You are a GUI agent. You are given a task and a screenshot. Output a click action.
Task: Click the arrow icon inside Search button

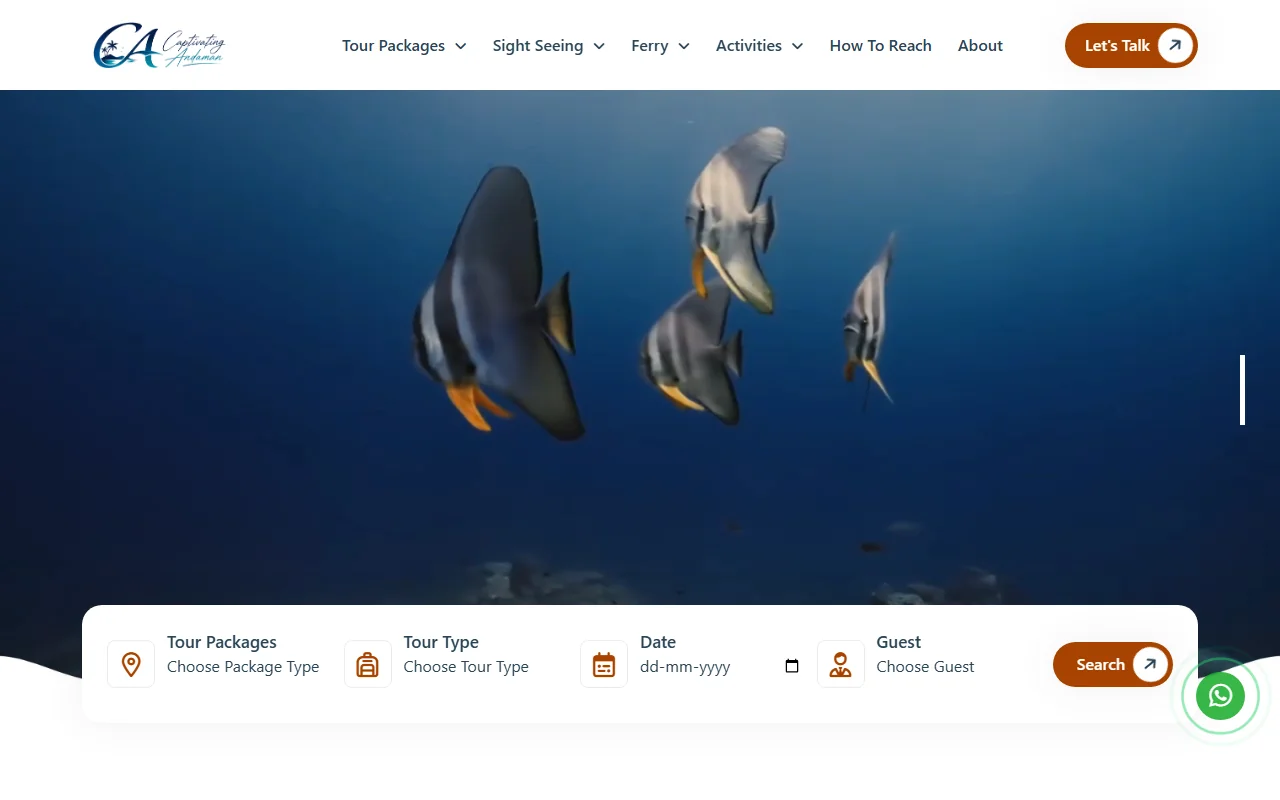pos(1150,664)
